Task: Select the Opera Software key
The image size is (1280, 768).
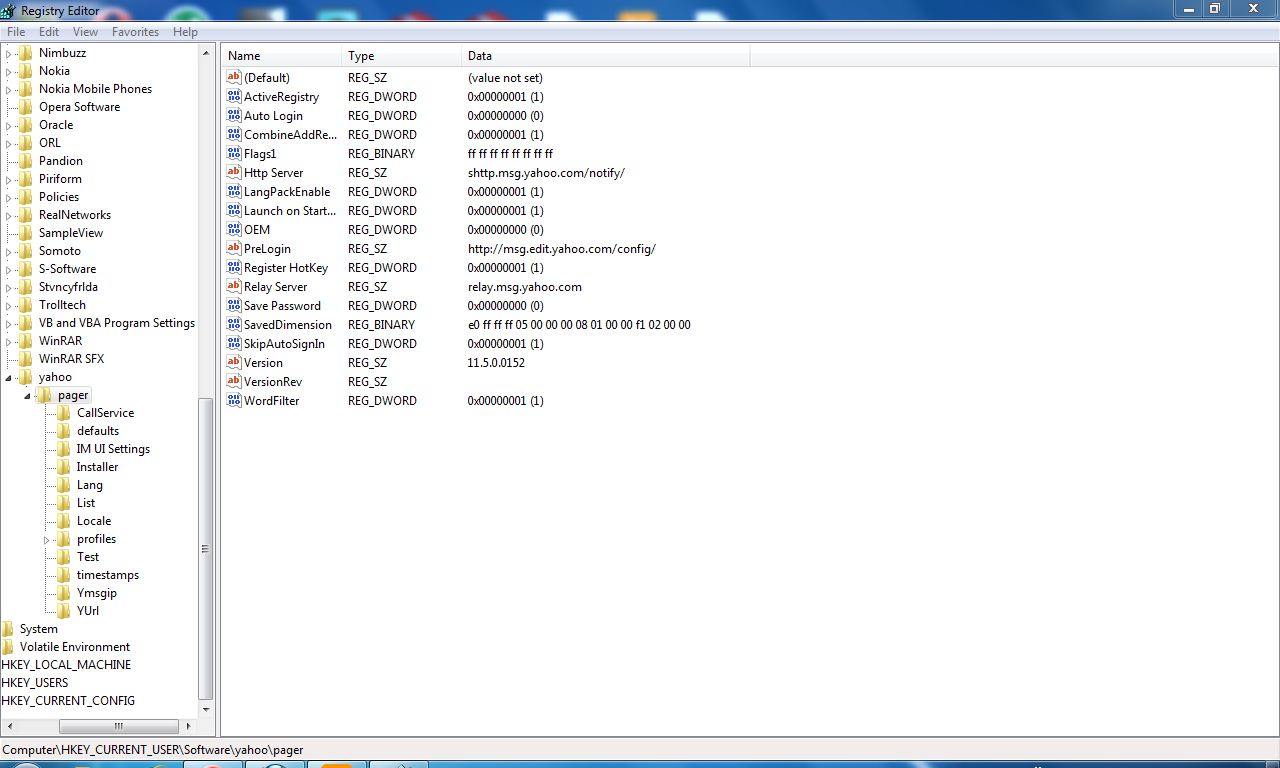Action: coord(79,107)
